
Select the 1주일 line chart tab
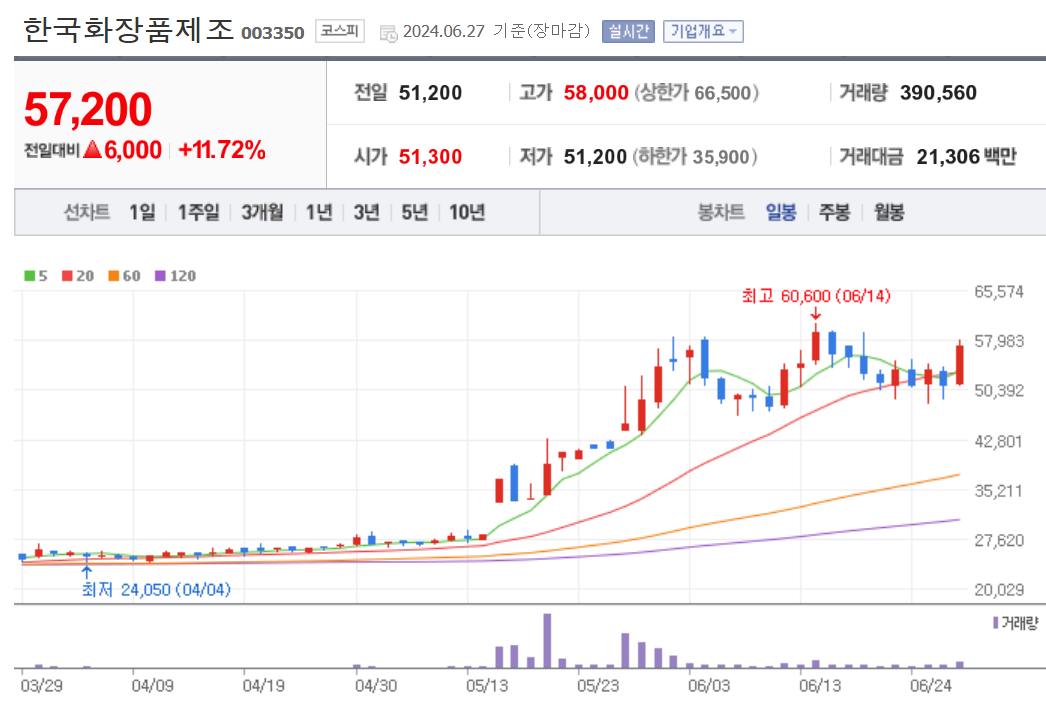[198, 212]
